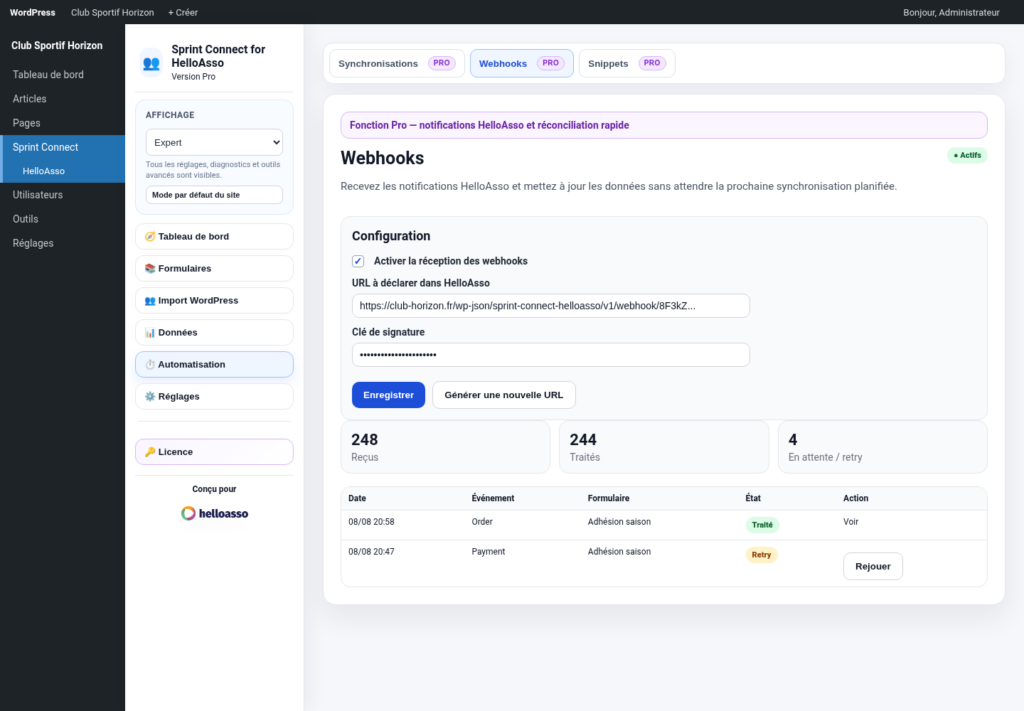
Task: Click the Événement column header
Action: click(492, 498)
